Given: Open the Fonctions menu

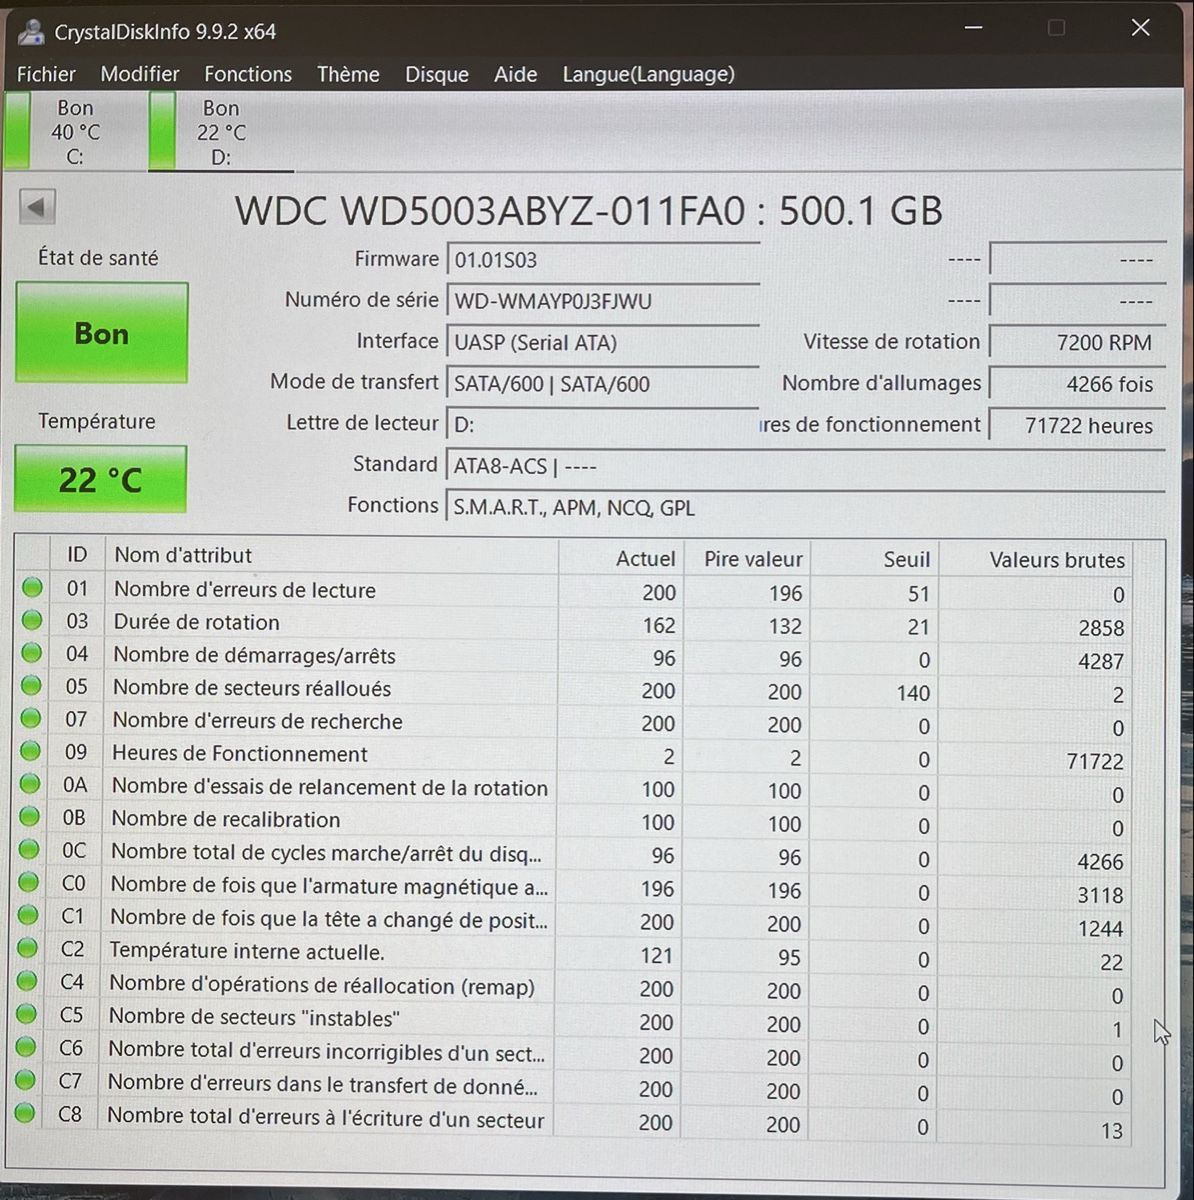Looking at the screenshot, I should [x=248, y=74].
